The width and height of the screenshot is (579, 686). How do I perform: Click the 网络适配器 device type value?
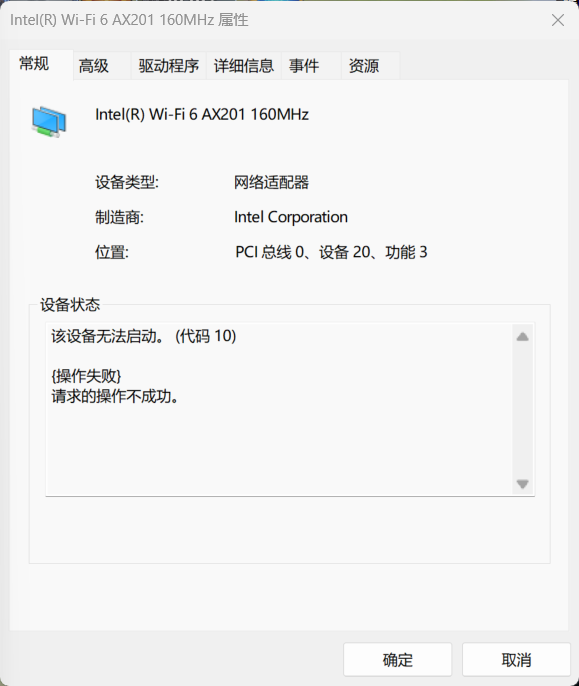271,182
